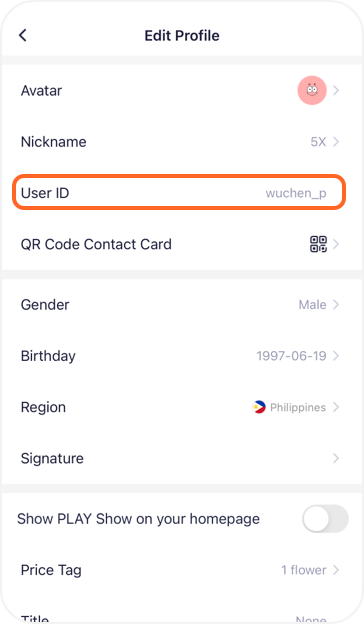
Task: Edit the Nickname value 5X
Action: [318, 142]
